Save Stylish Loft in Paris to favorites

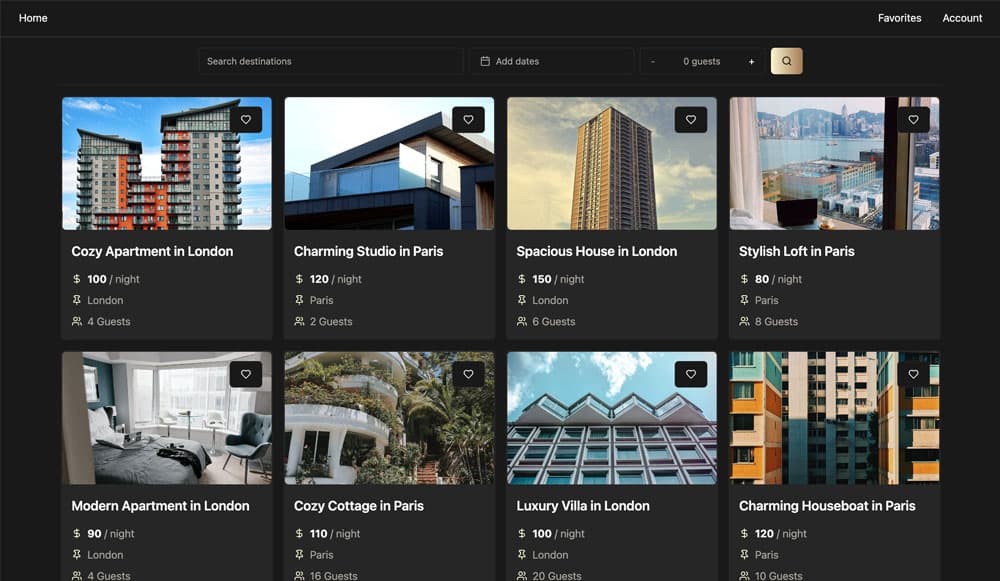pyautogui.click(x=913, y=120)
